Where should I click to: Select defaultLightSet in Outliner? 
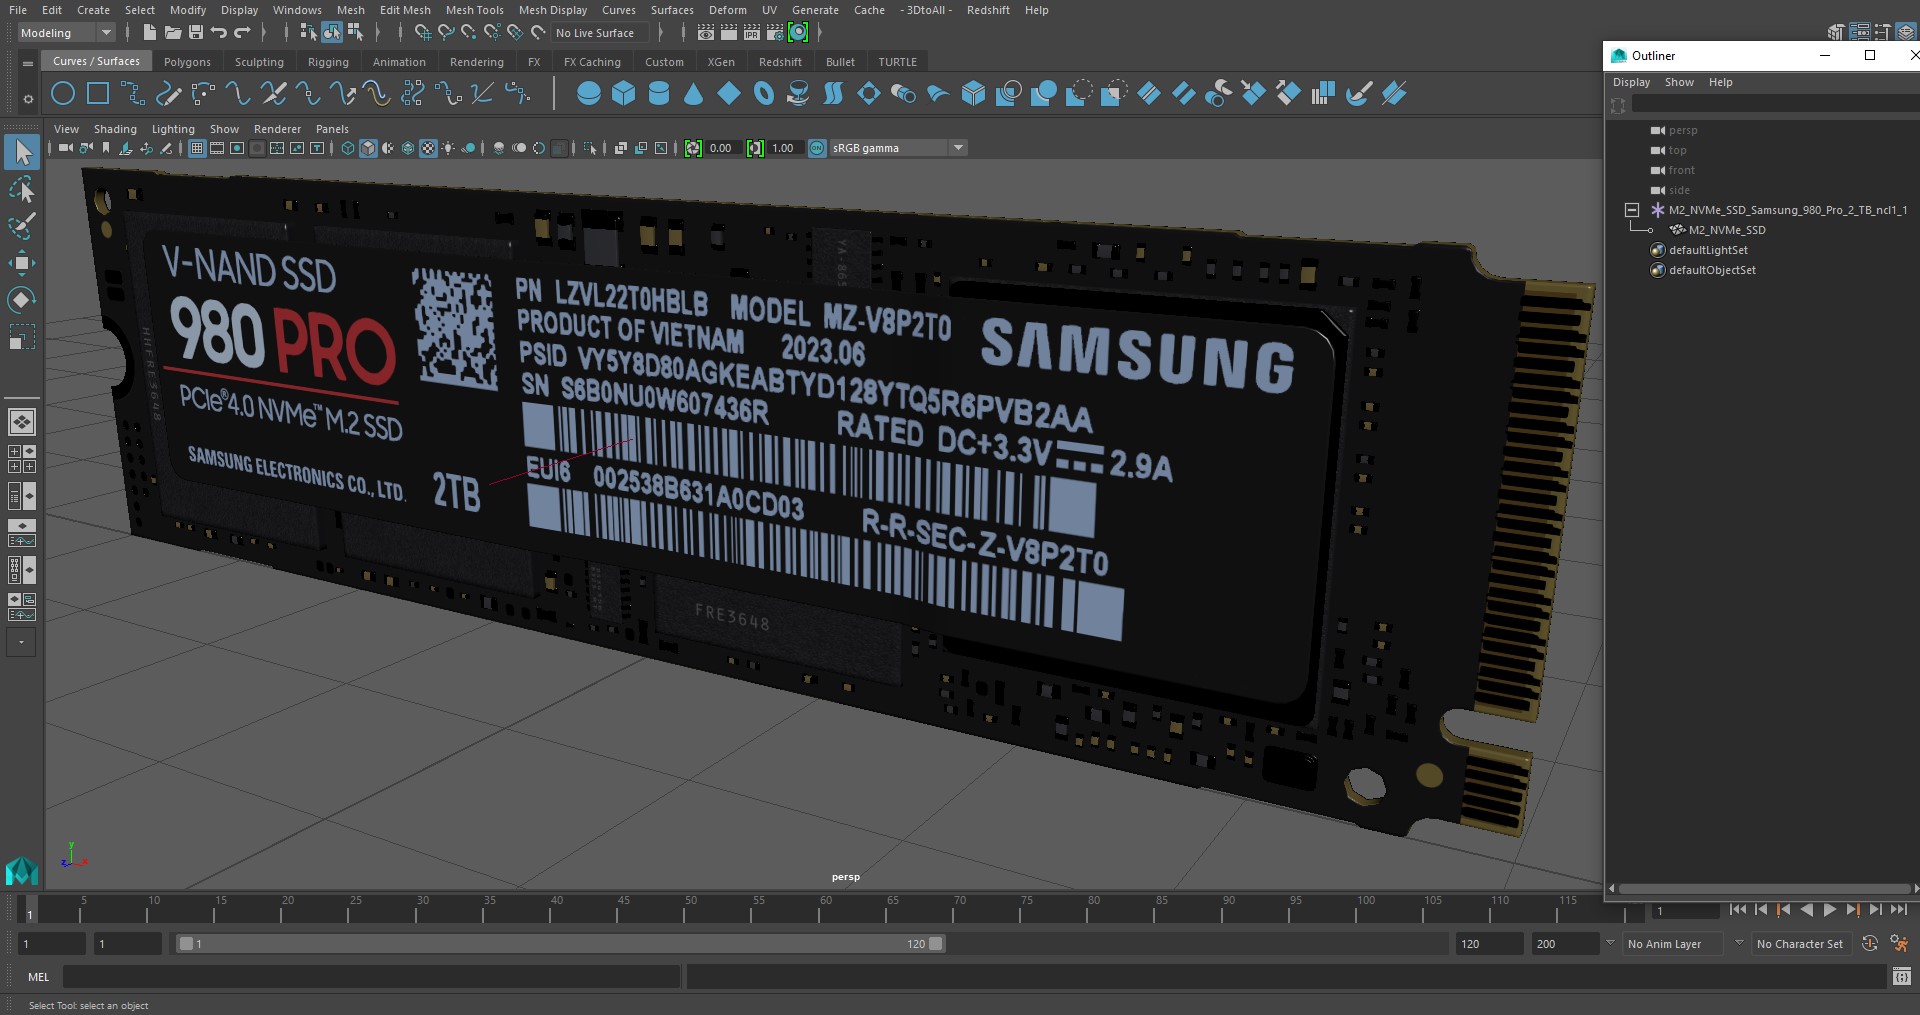pyautogui.click(x=1708, y=250)
